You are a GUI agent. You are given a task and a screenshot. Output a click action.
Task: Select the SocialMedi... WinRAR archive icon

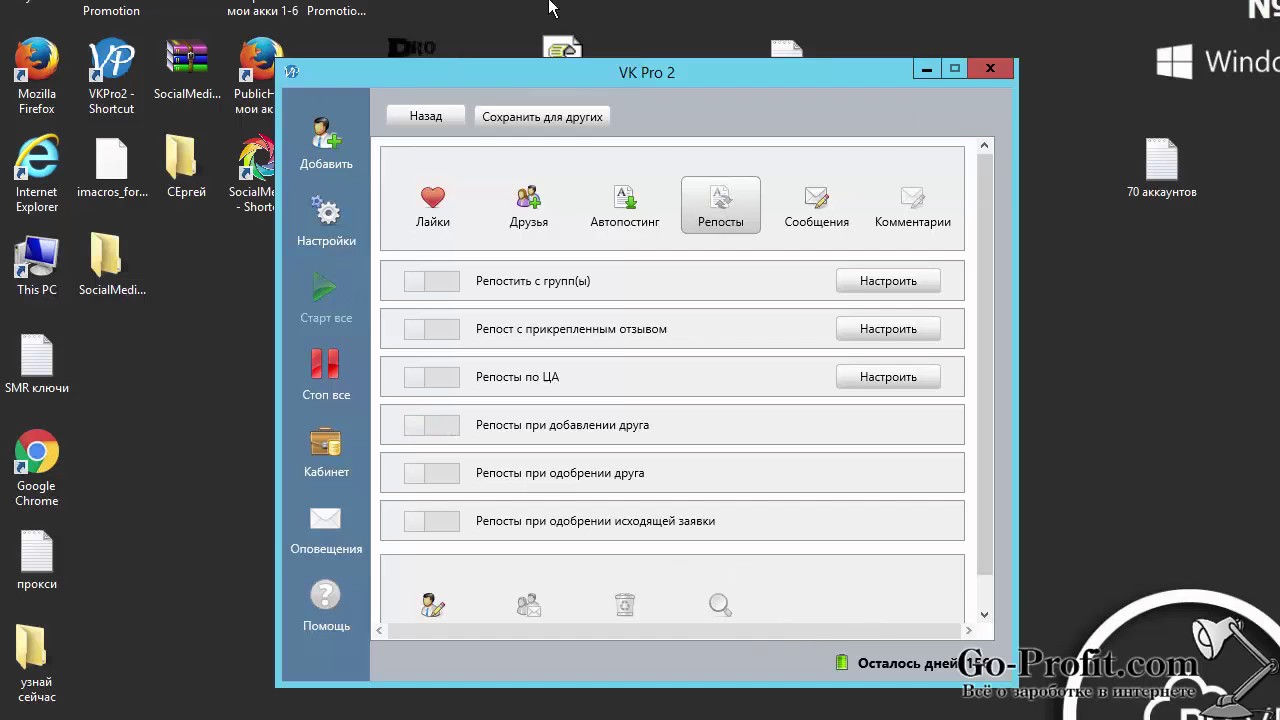click(x=187, y=70)
